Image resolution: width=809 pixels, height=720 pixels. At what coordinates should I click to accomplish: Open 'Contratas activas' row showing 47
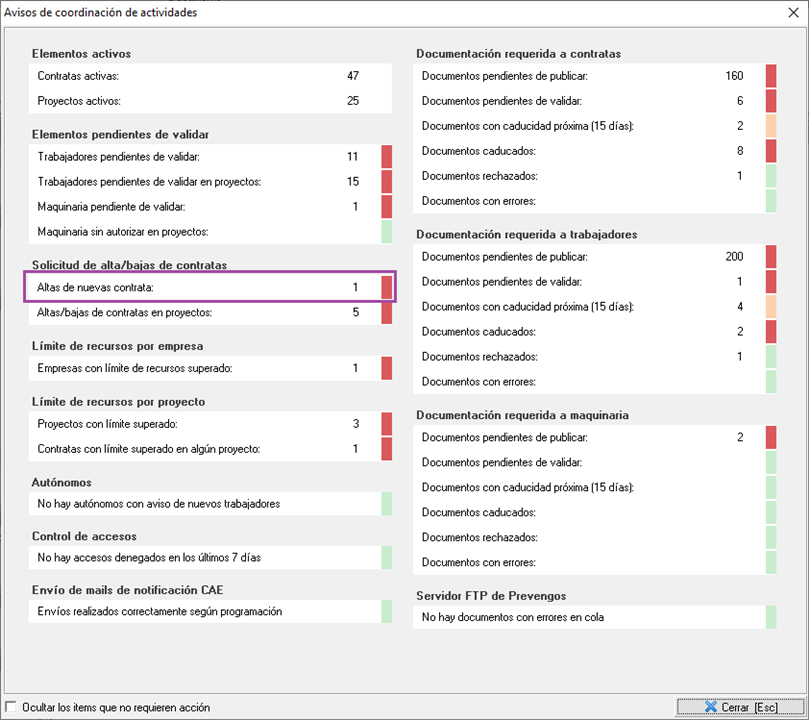pos(200,76)
